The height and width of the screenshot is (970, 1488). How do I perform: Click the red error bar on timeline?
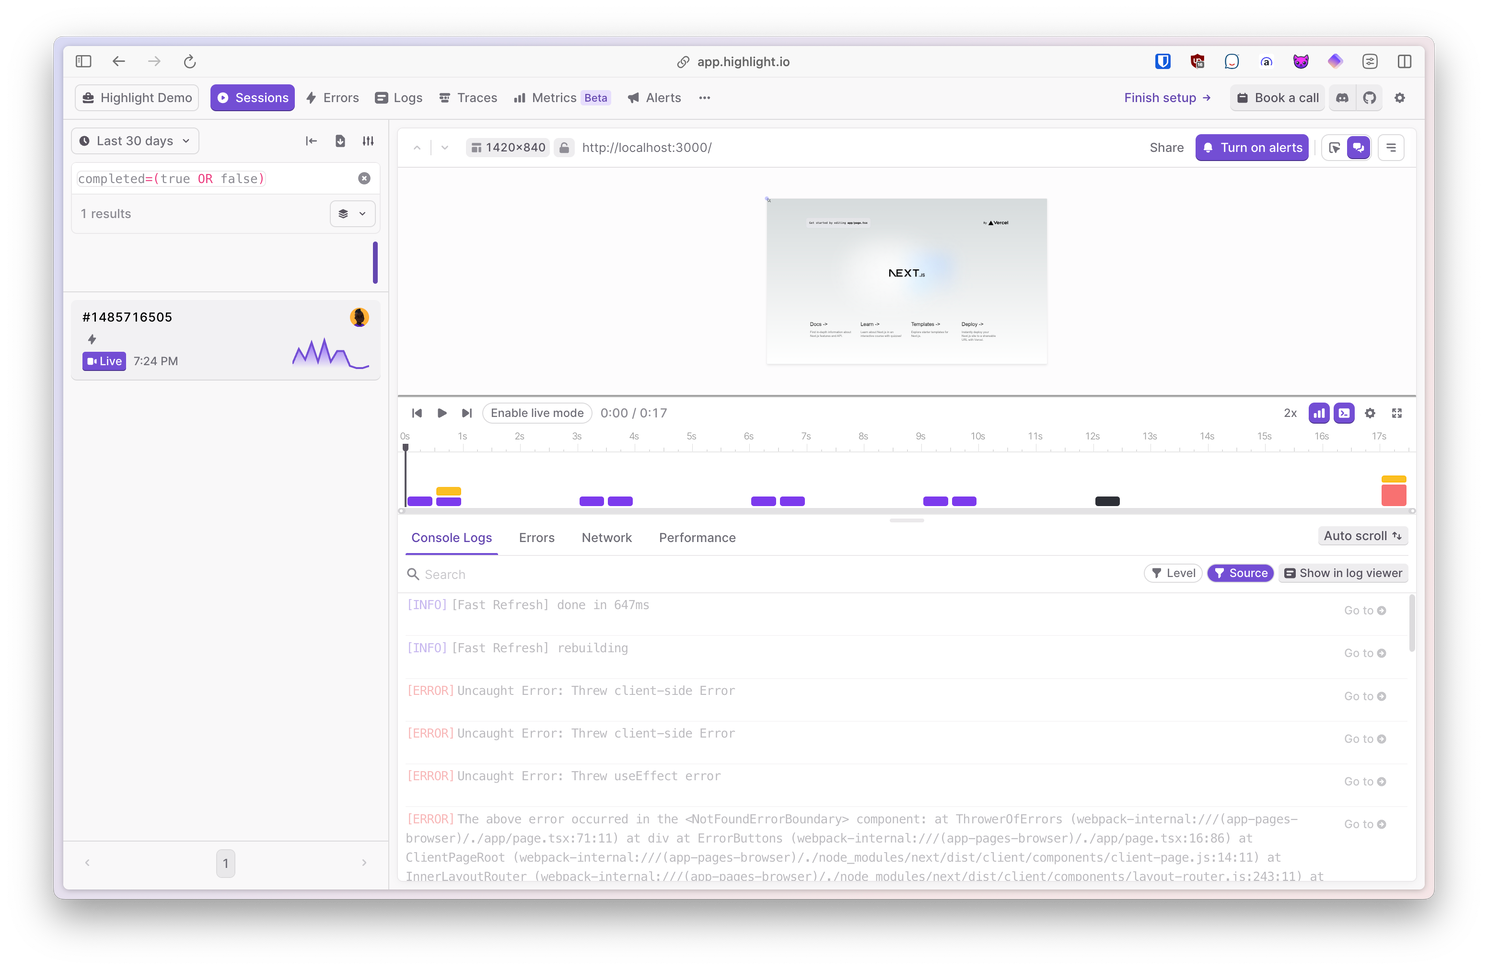[1394, 494]
